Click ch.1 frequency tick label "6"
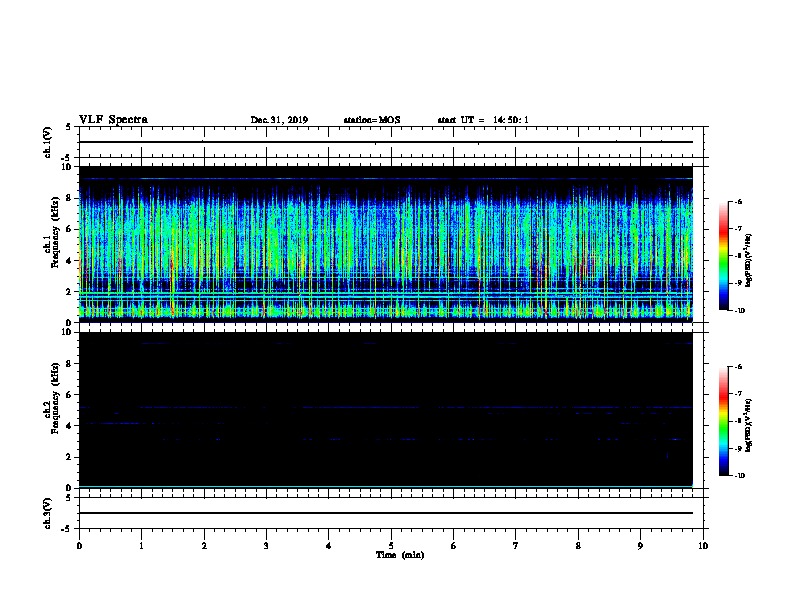Viewport: 792px width, 612px height. [x=68, y=229]
